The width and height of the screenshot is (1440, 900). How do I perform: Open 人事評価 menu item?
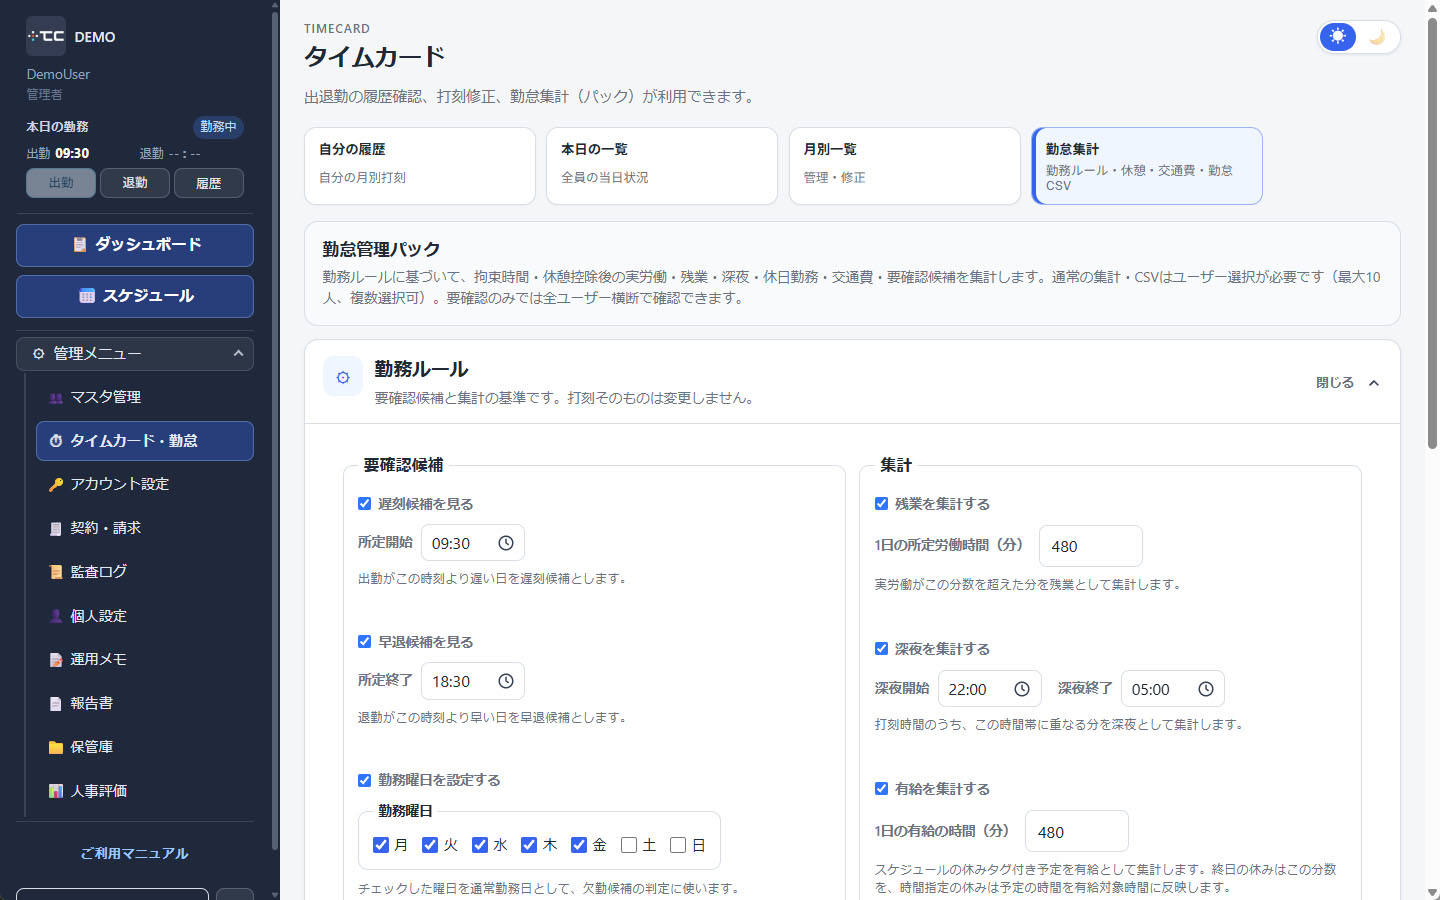(145, 791)
